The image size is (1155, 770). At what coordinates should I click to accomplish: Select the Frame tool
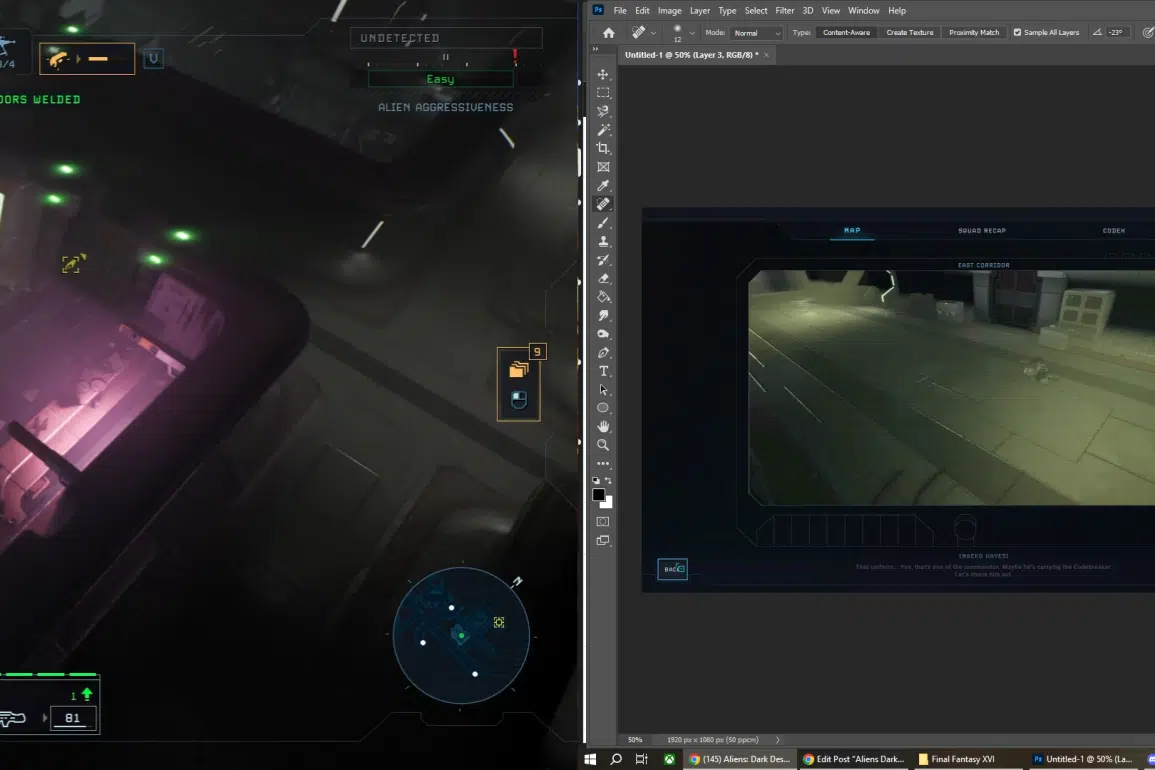tap(603, 167)
